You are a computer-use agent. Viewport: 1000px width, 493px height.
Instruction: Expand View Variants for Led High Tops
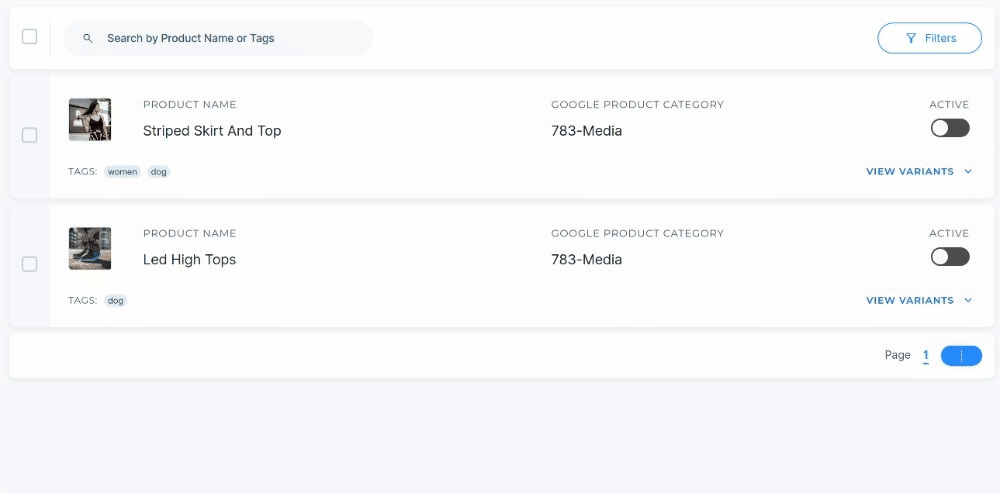pos(918,300)
